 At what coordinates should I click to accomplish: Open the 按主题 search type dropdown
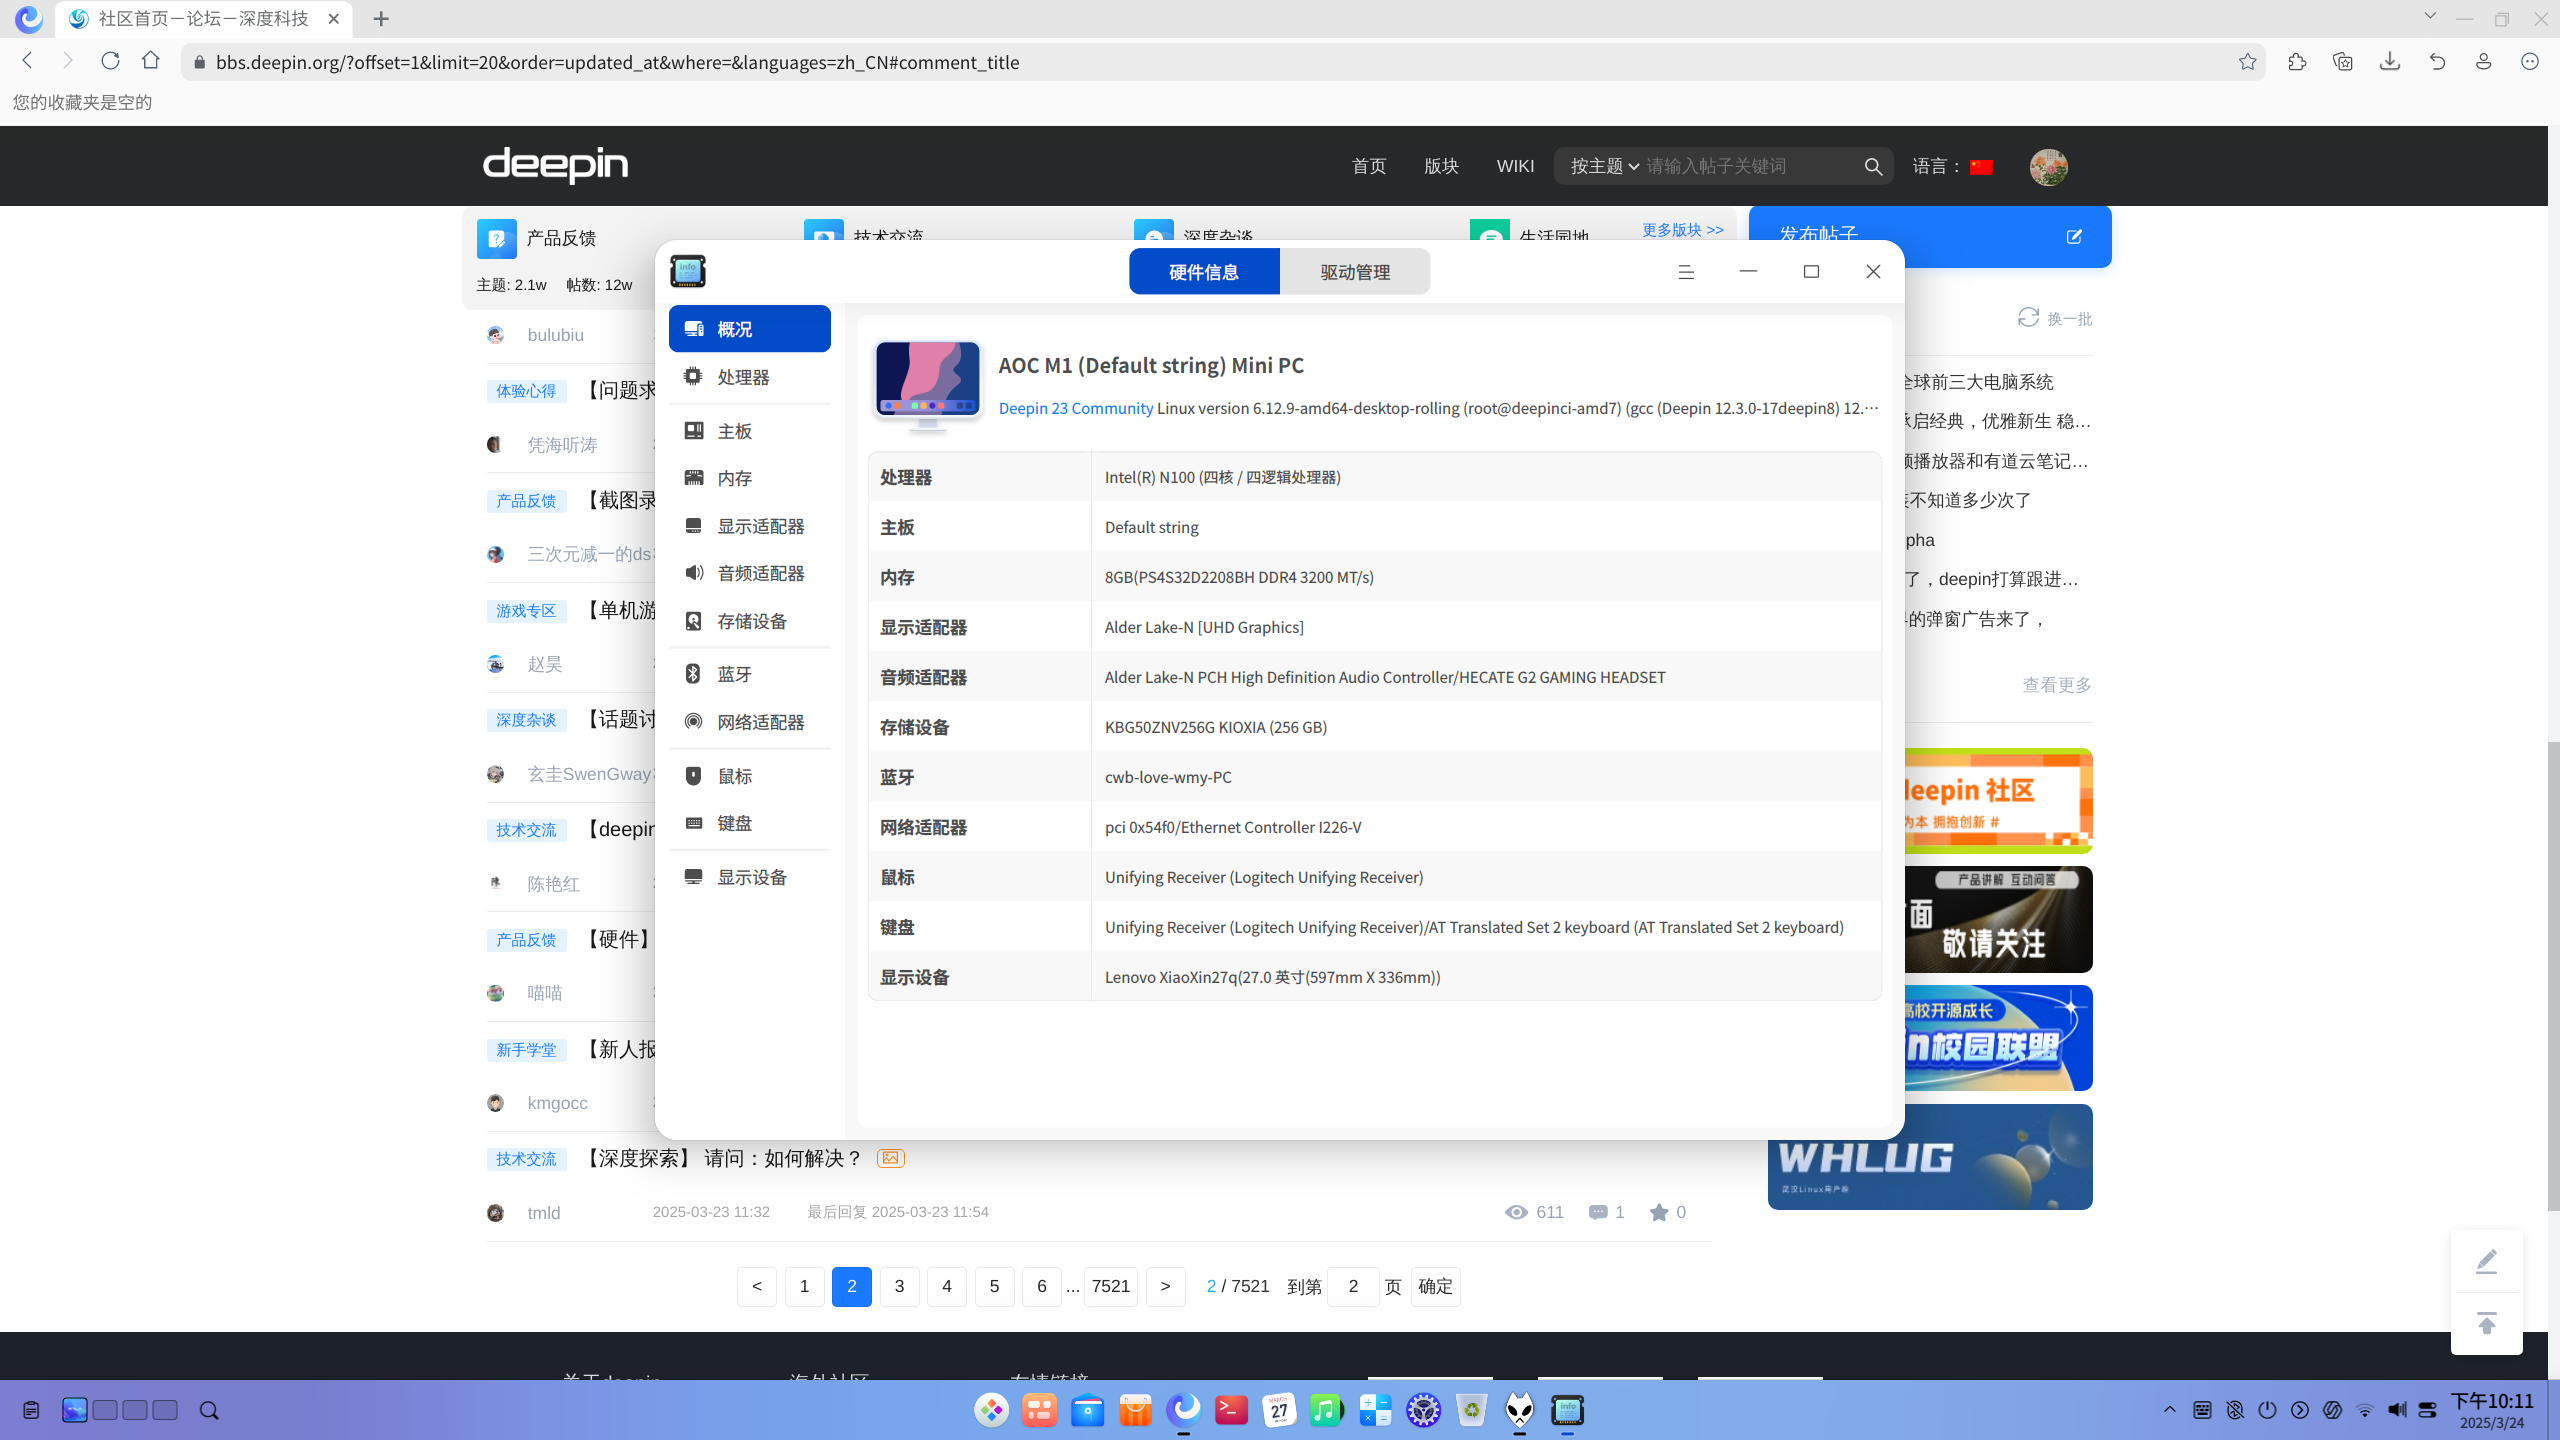(x=1604, y=166)
